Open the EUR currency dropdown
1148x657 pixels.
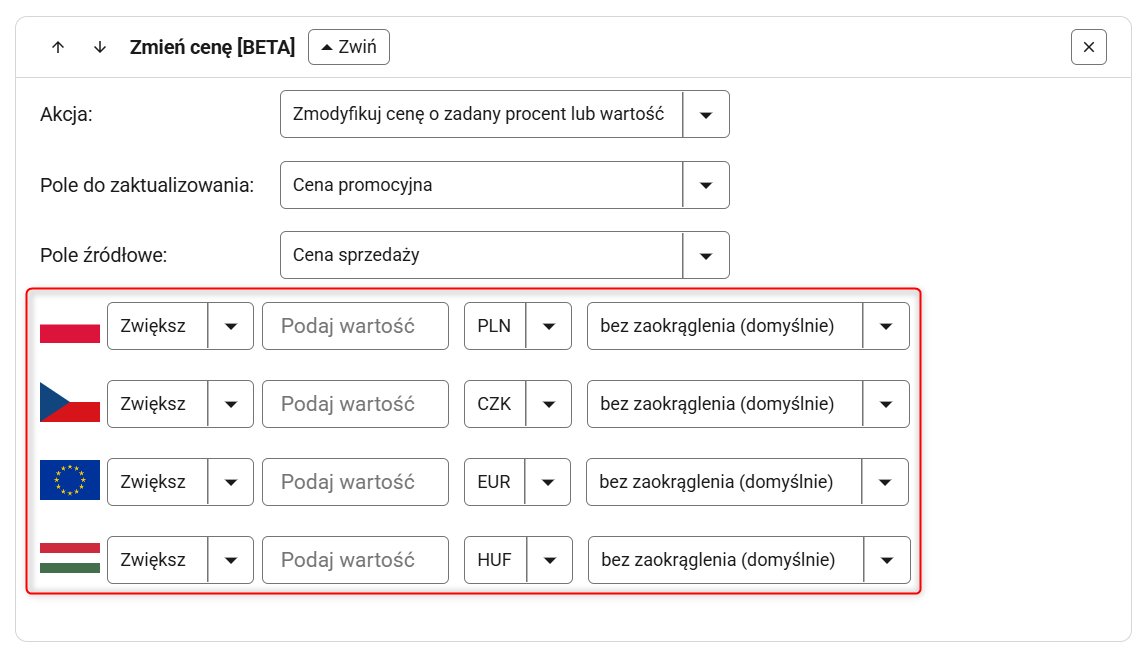[x=517, y=482]
